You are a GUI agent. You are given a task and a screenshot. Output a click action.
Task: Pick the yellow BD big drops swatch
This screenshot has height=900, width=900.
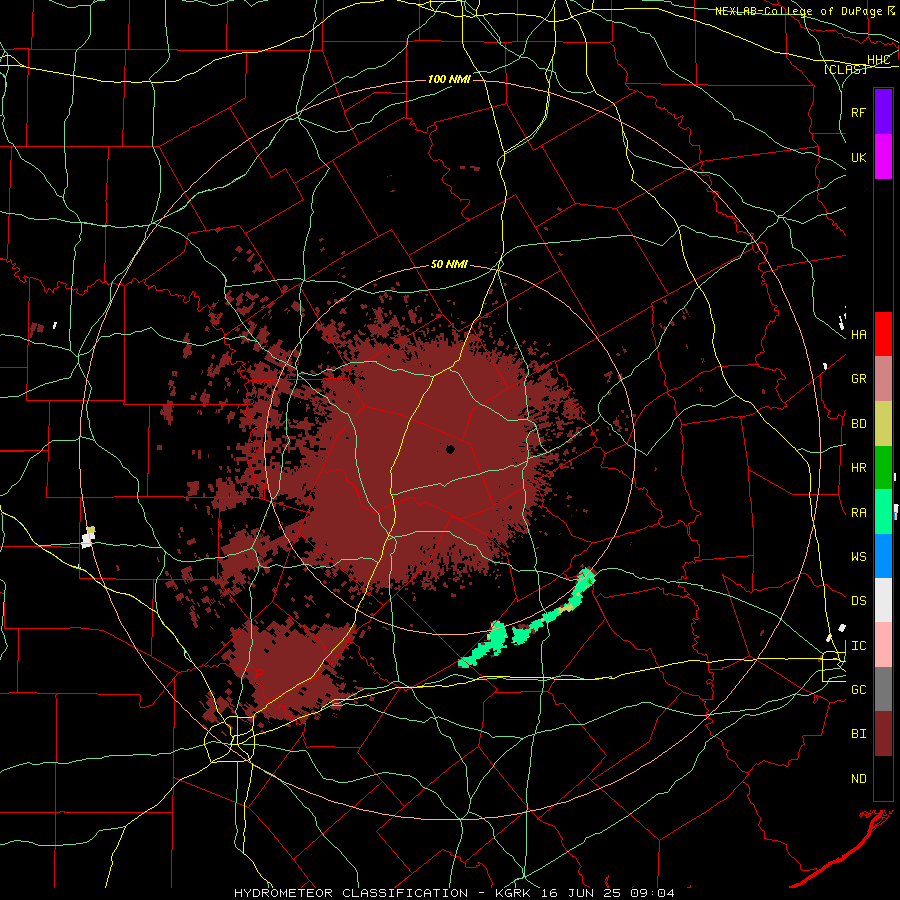[883, 424]
